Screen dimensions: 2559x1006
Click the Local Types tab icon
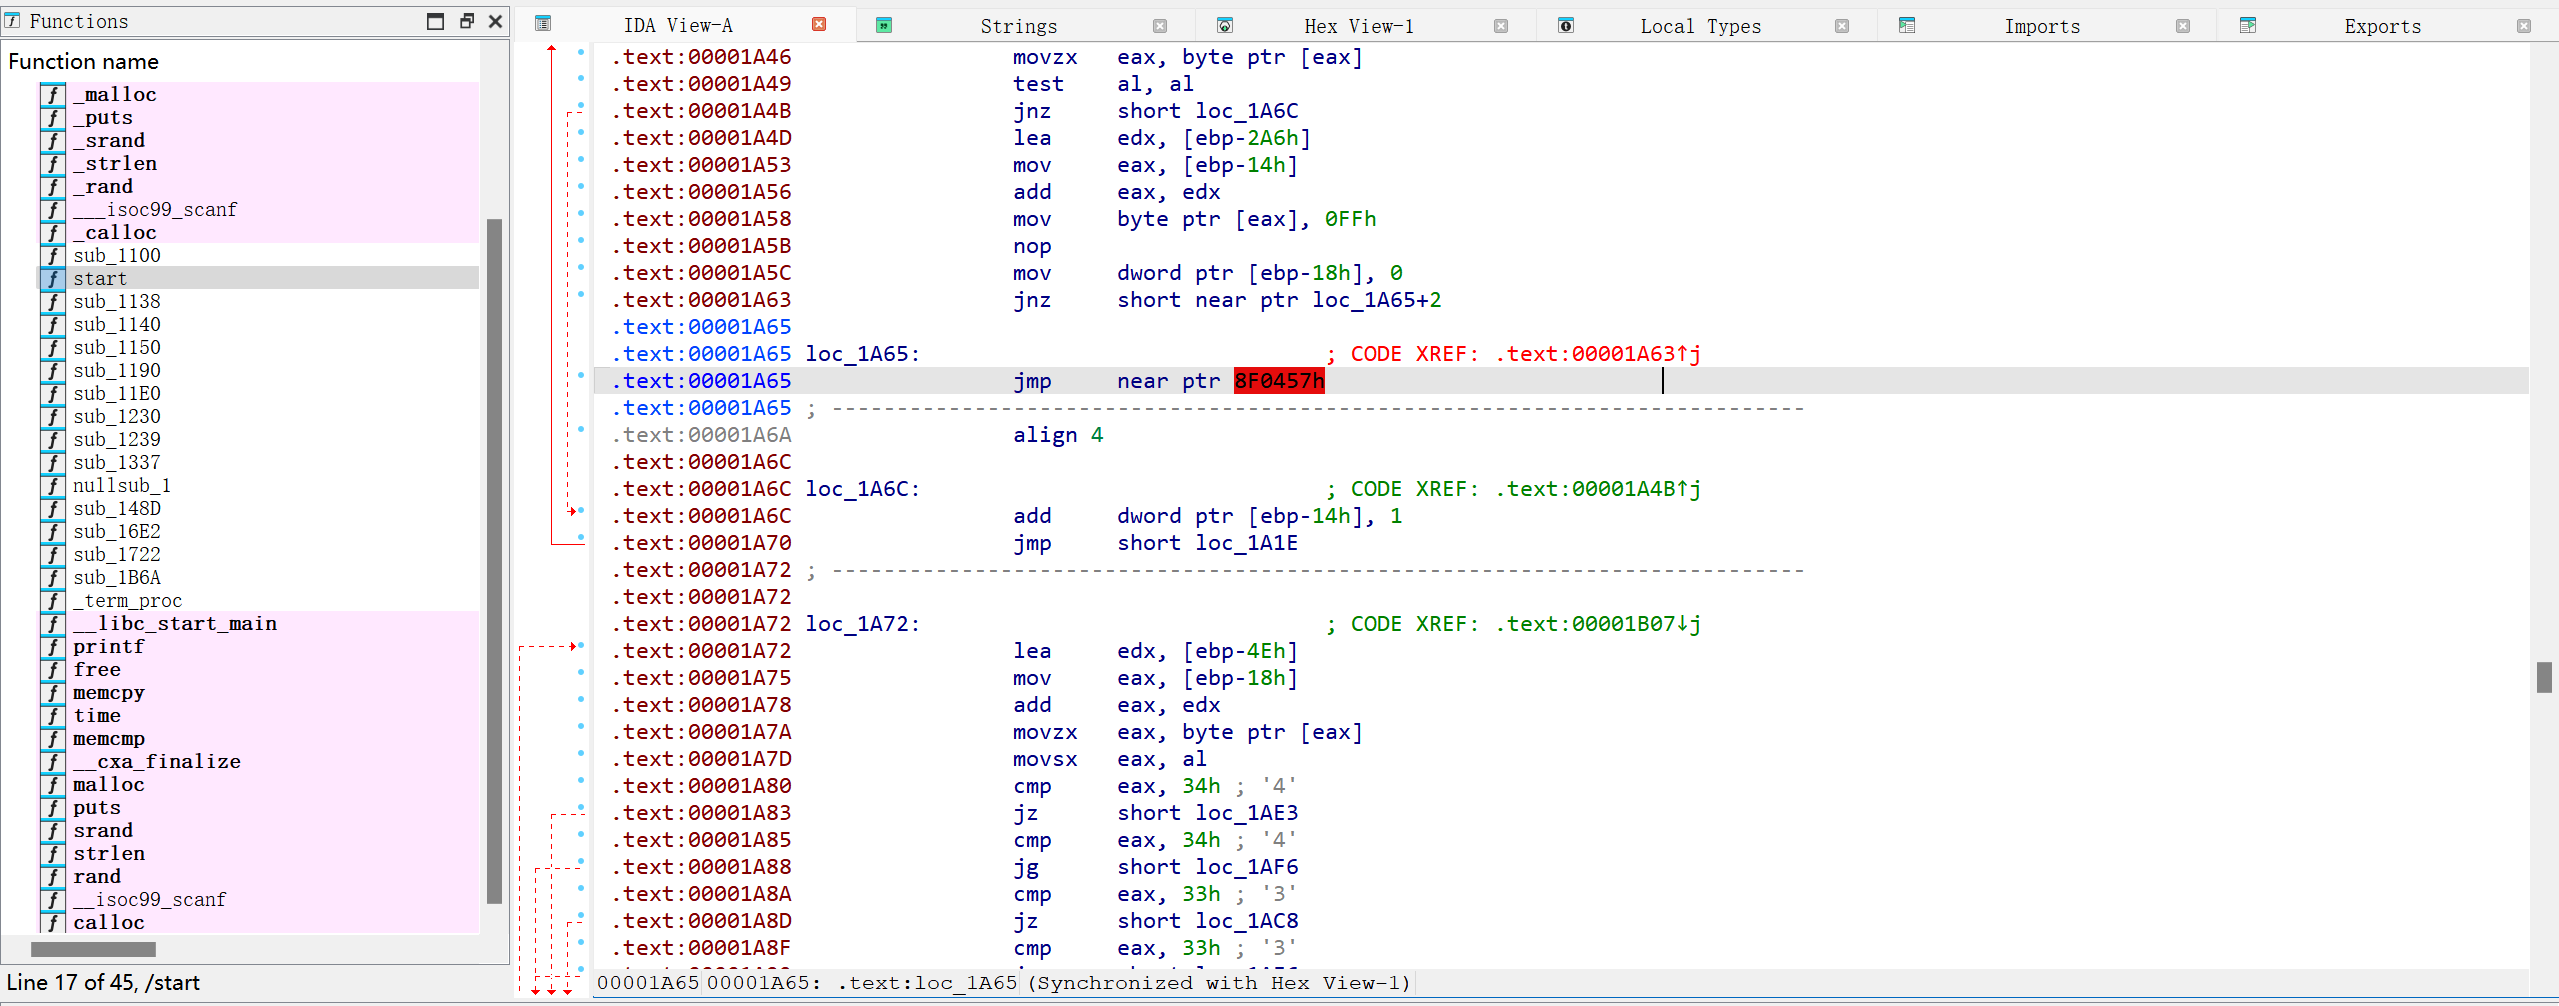click(x=1566, y=26)
